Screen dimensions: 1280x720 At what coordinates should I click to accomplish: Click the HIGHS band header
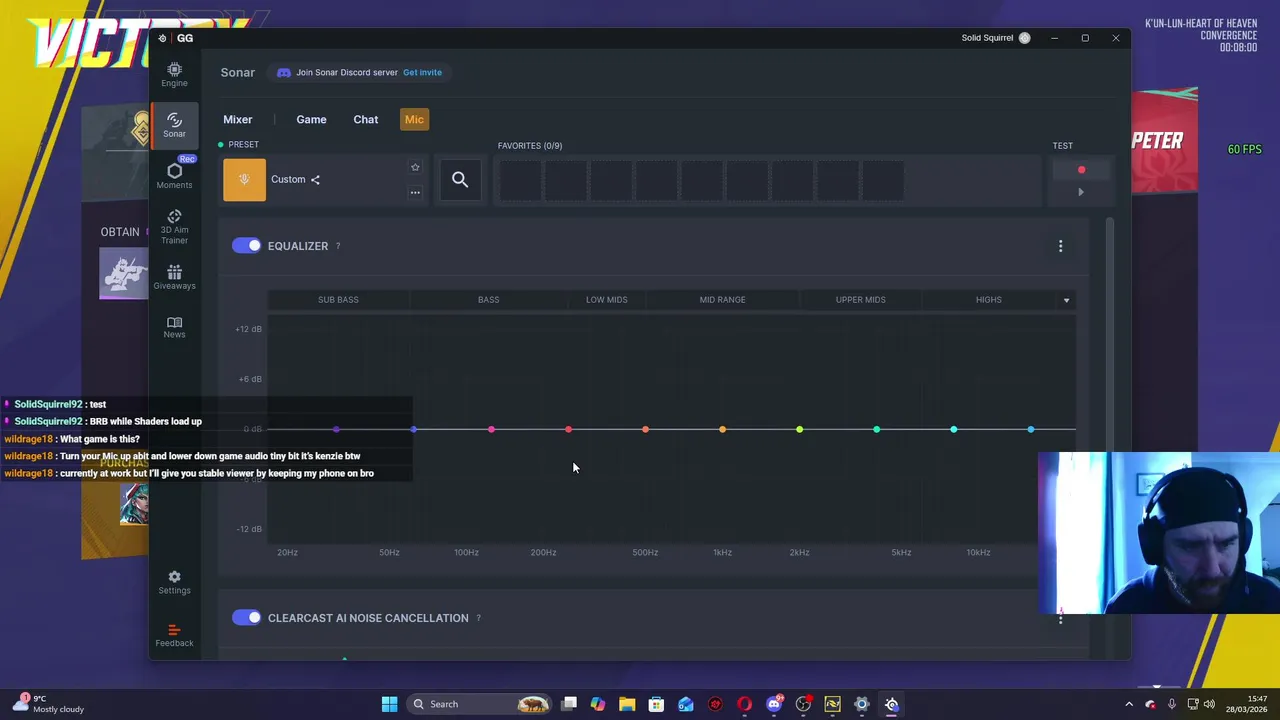(x=988, y=300)
